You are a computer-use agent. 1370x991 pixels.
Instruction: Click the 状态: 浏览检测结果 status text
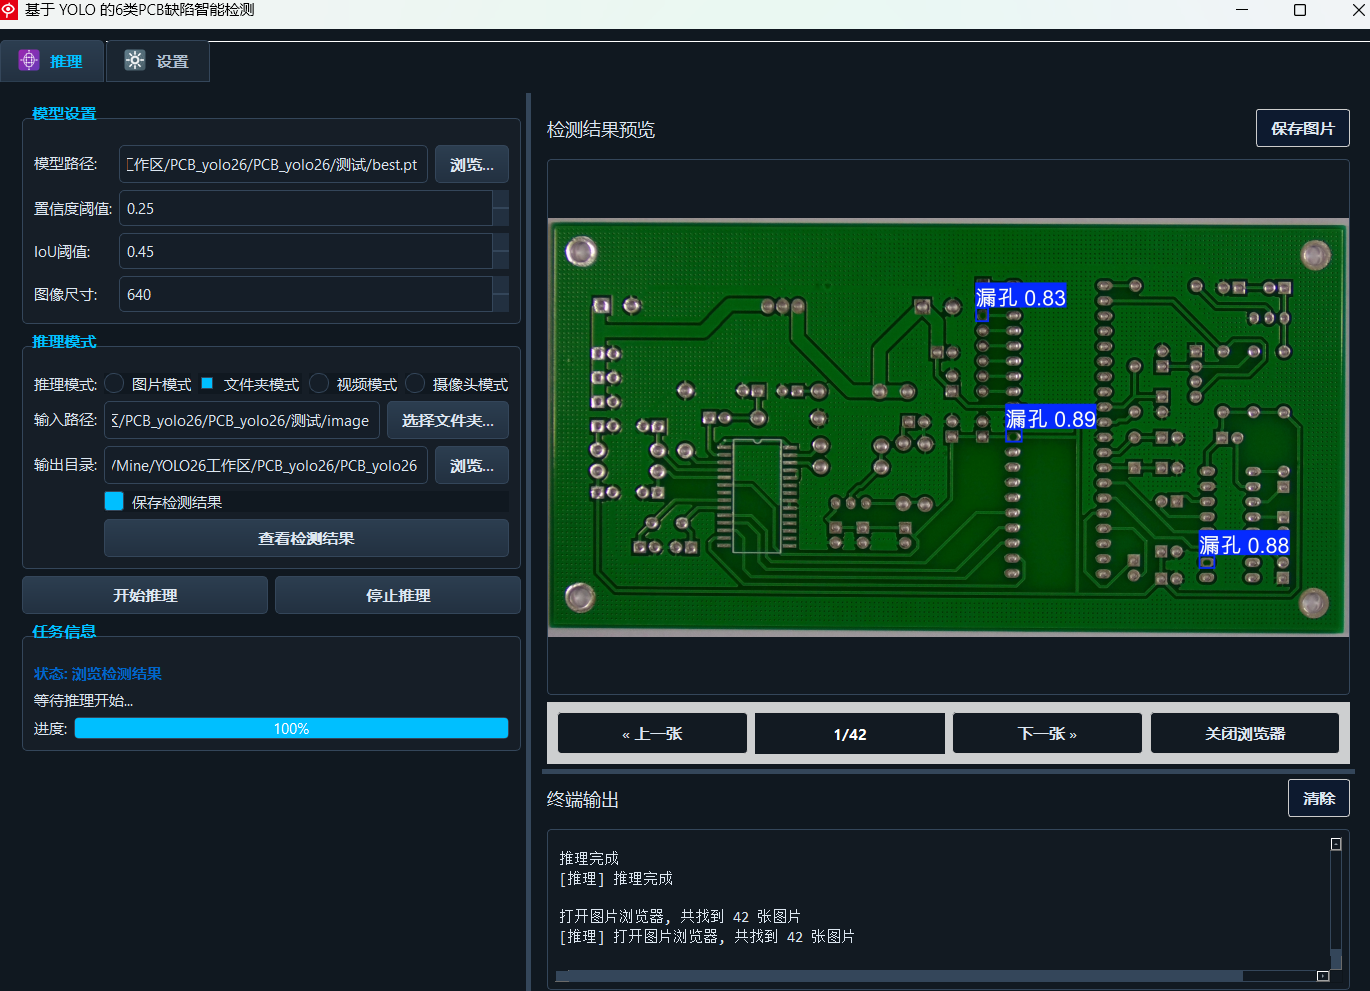click(x=98, y=673)
